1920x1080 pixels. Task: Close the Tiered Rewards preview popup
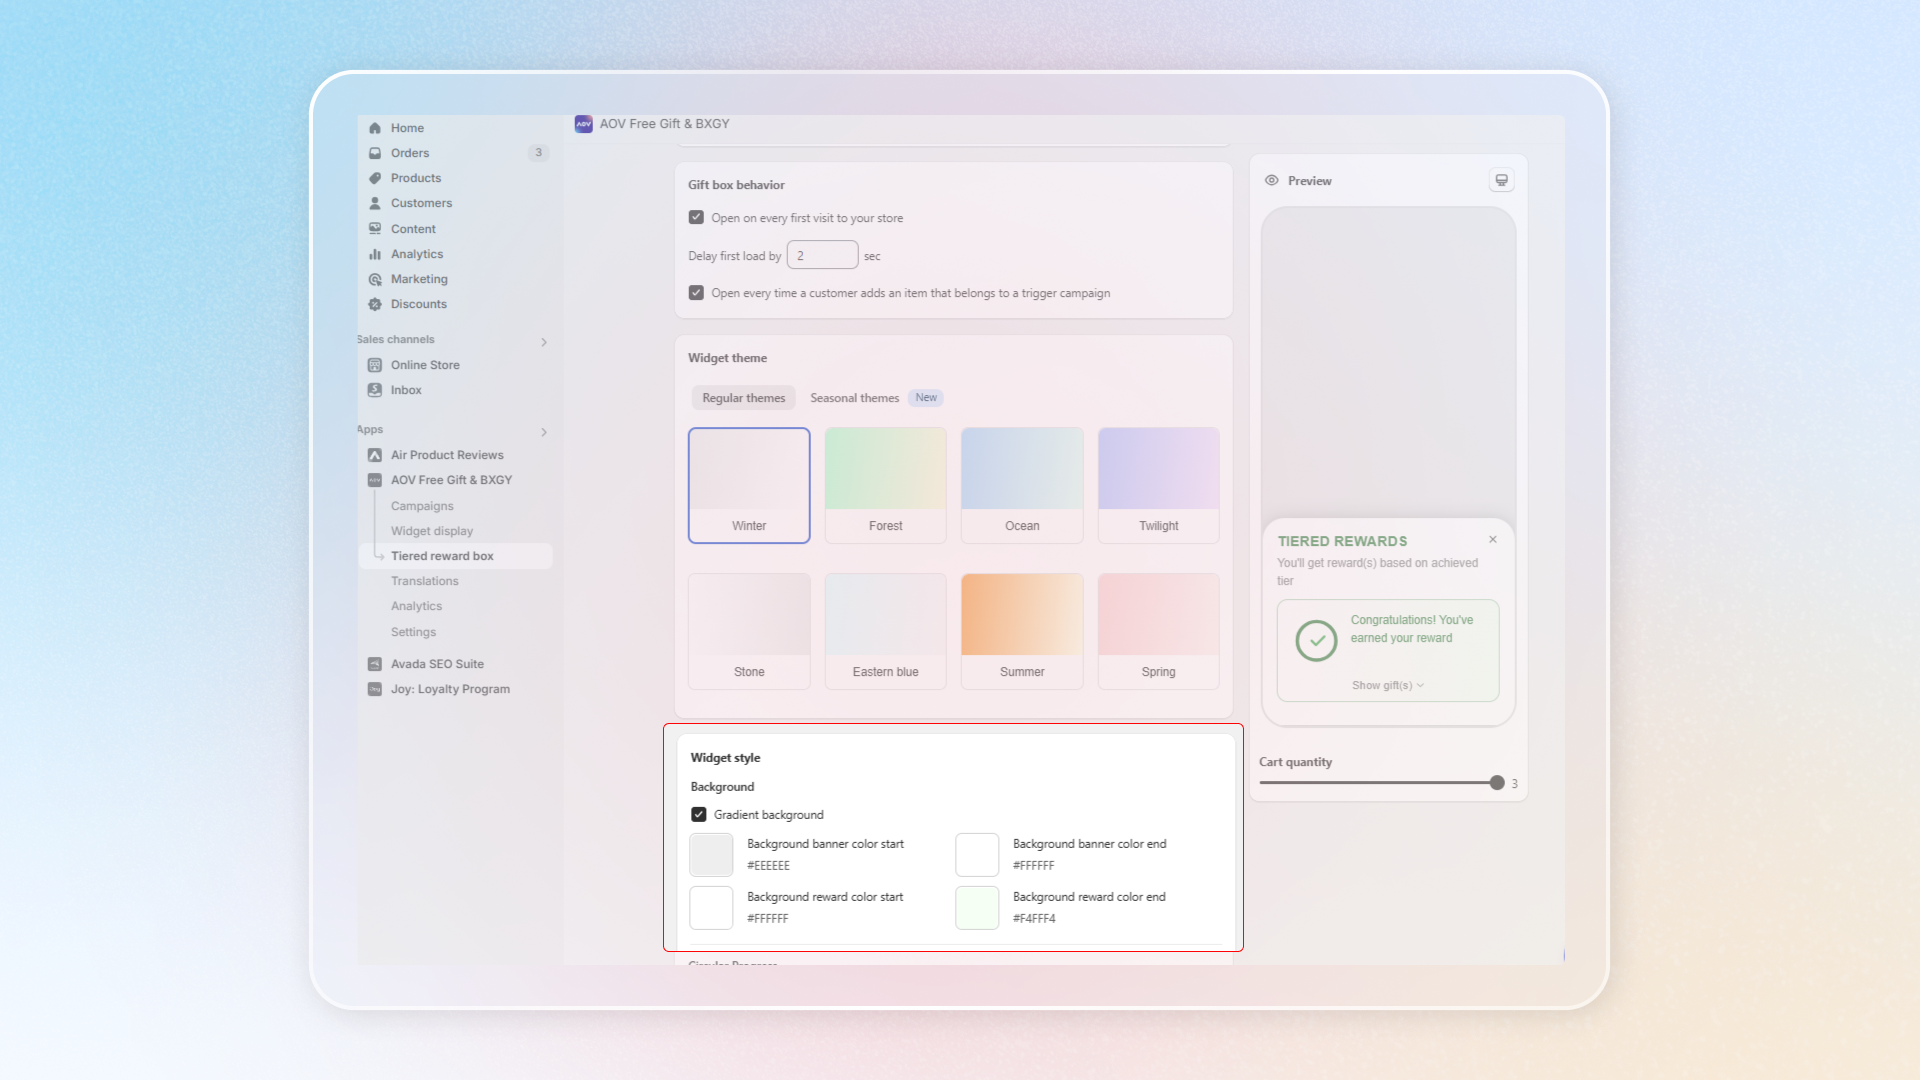[1493, 539]
